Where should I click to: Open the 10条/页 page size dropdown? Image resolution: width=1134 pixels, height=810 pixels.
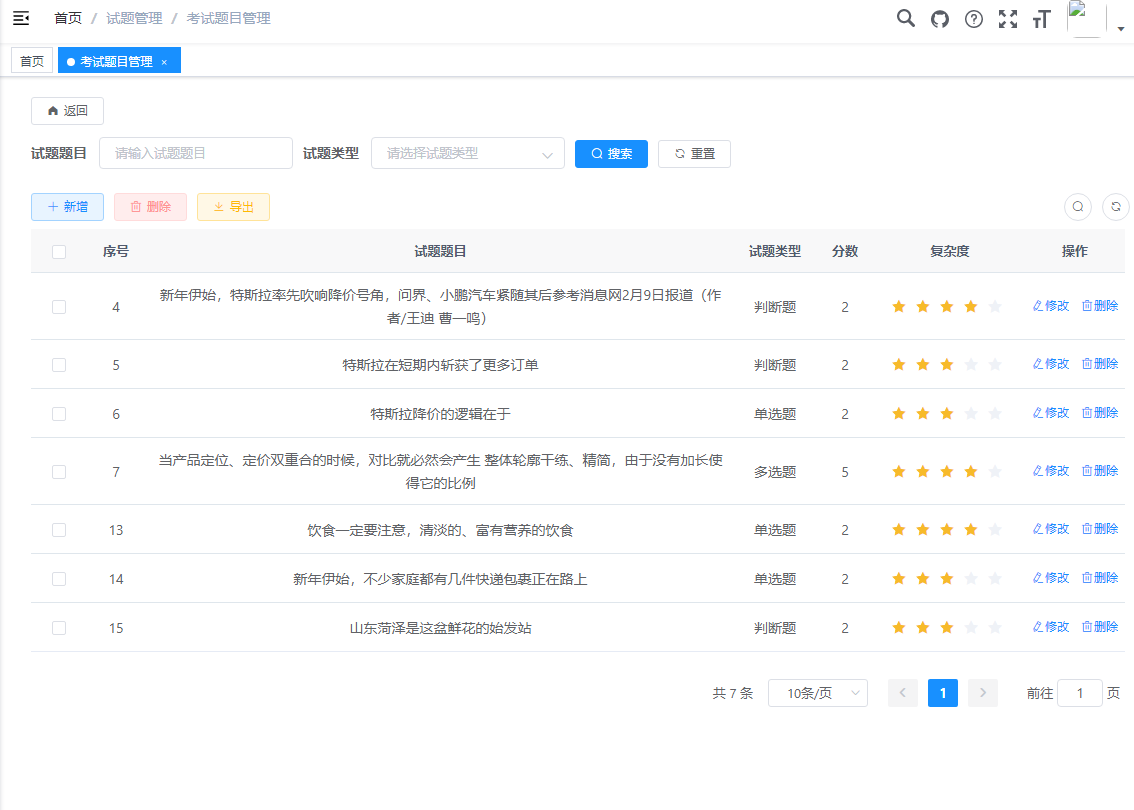click(818, 693)
